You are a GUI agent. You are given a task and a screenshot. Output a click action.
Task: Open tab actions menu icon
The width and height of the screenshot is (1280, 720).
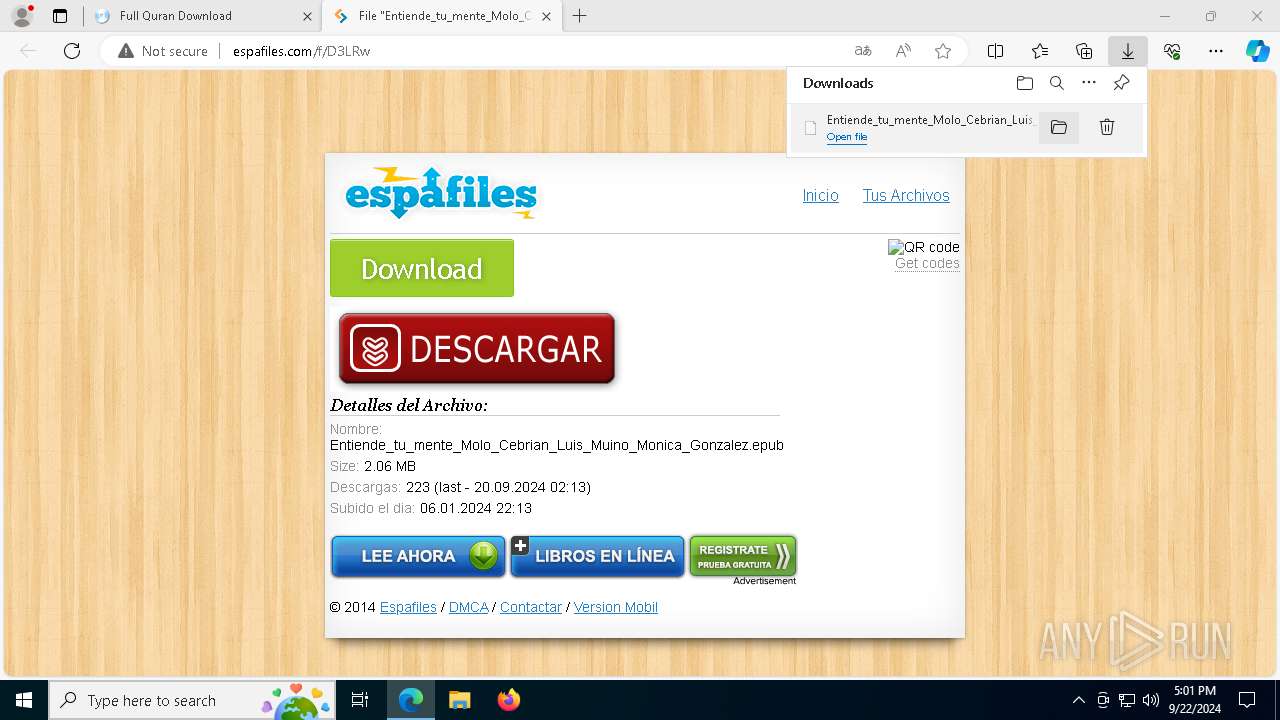60,16
